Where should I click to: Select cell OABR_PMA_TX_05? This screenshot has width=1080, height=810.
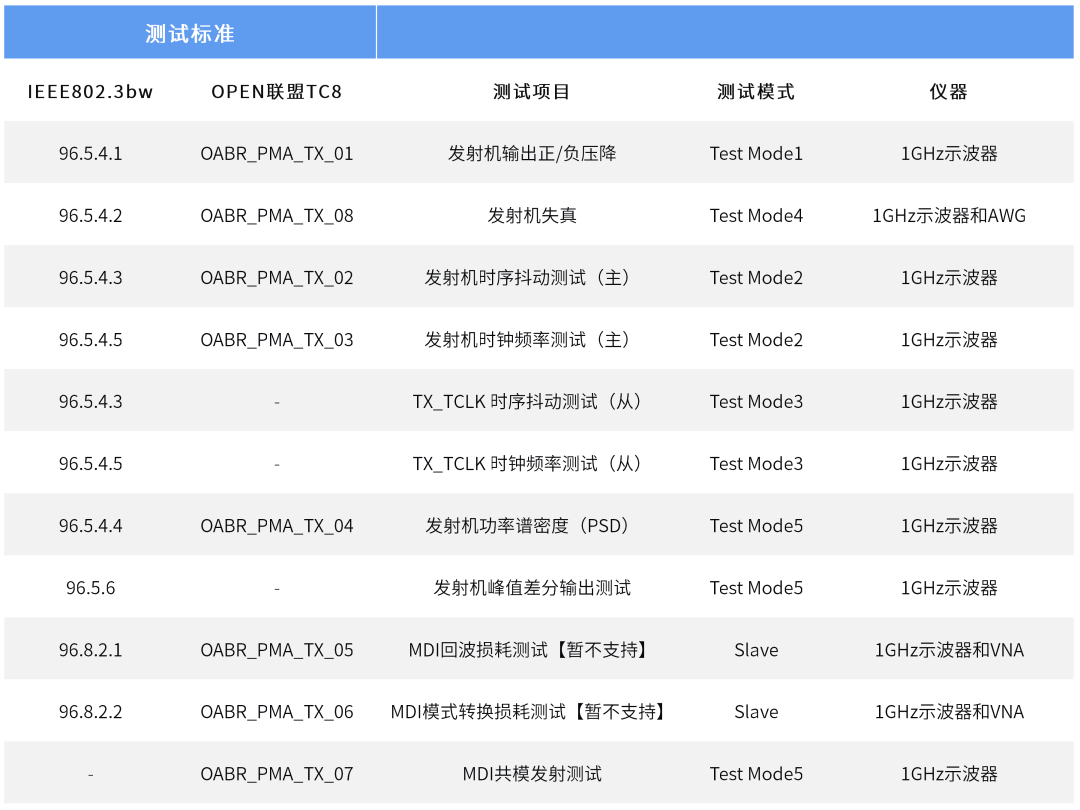277,650
